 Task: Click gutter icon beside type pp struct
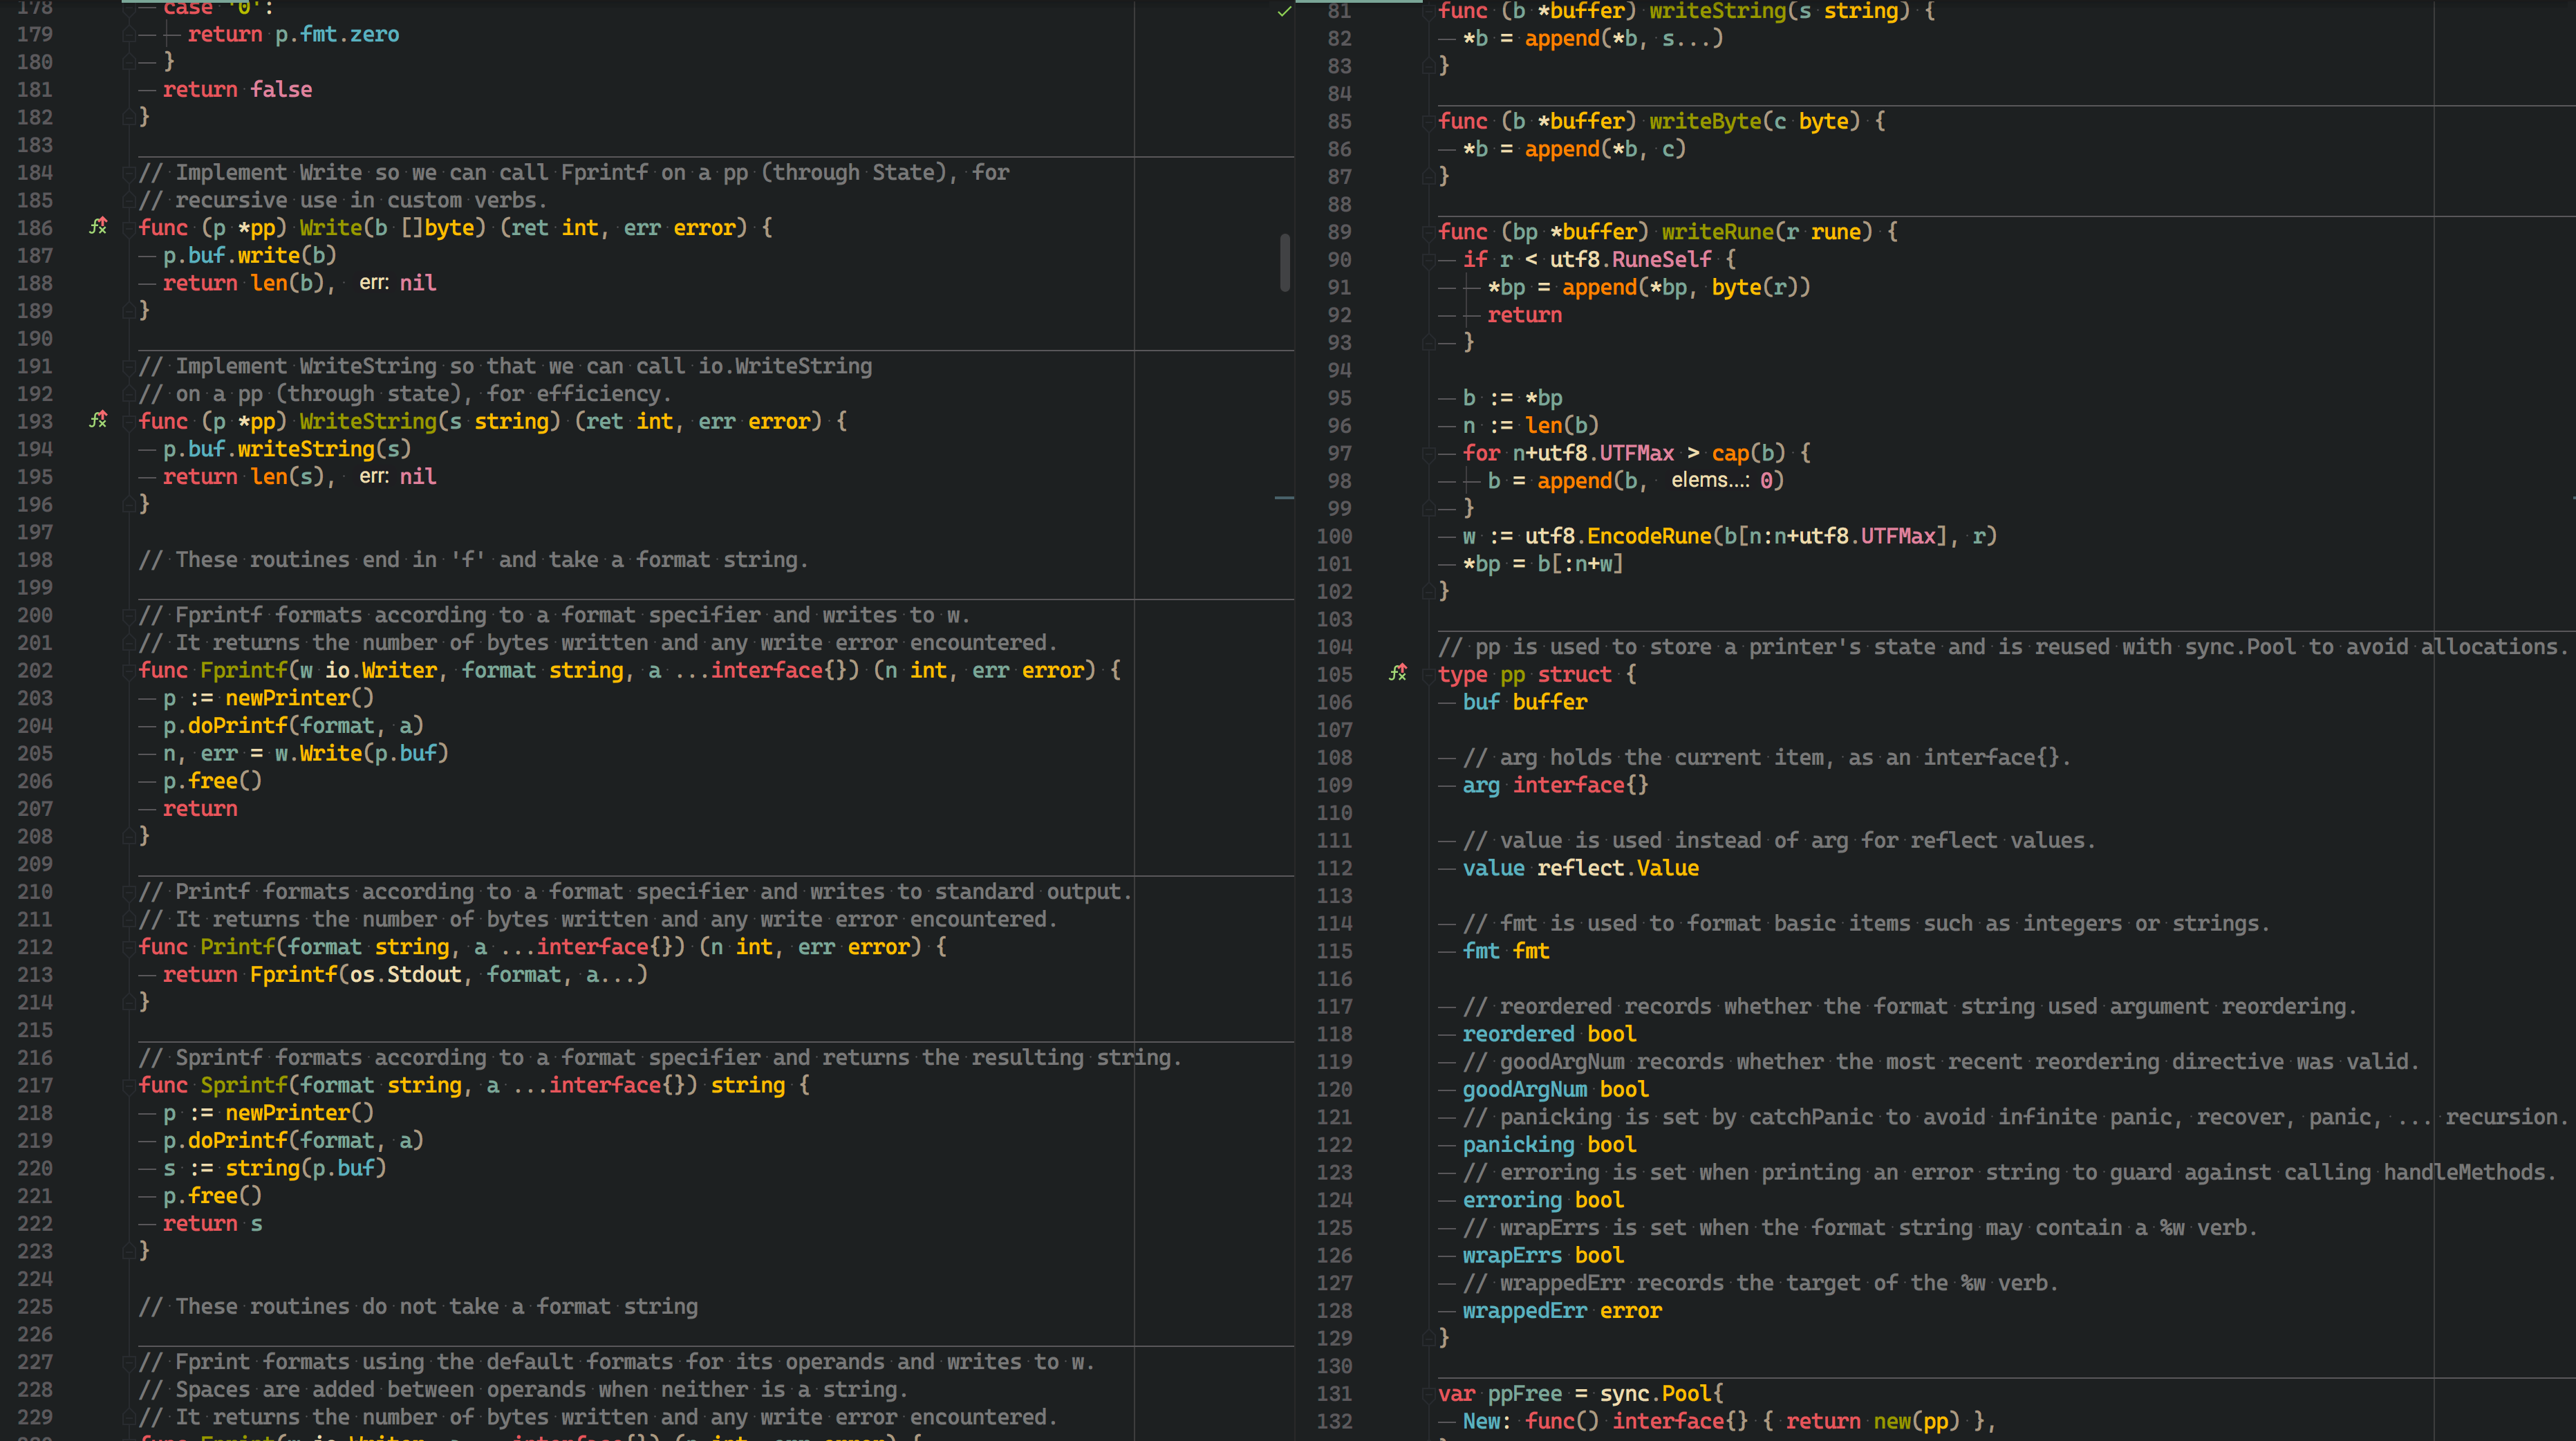click(1398, 674)
